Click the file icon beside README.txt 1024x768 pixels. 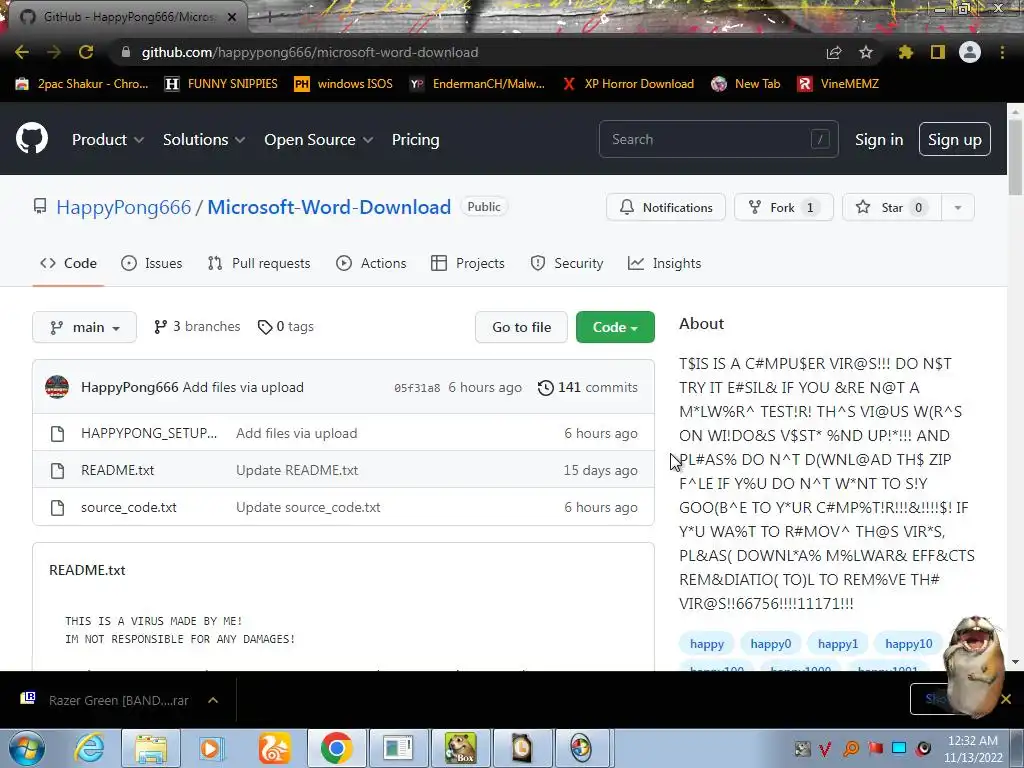point(57,470)
